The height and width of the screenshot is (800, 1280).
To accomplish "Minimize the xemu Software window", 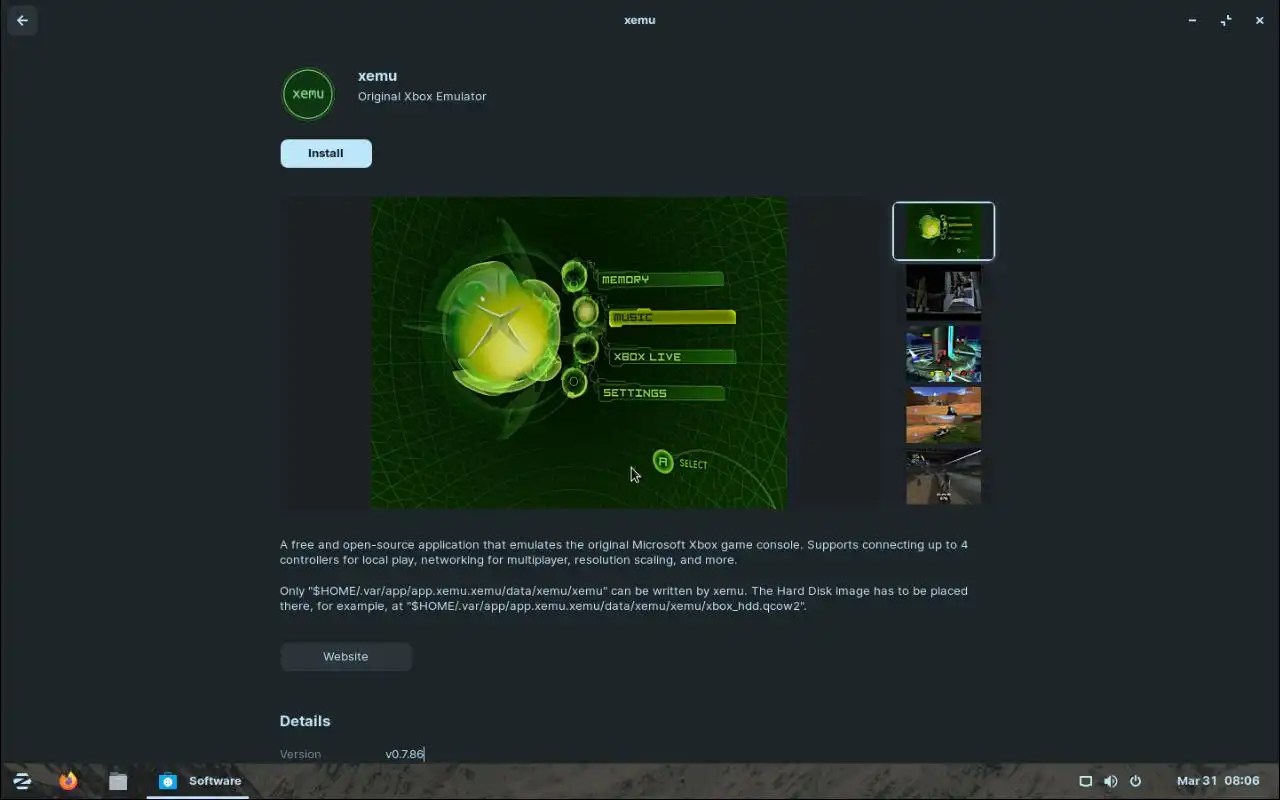I will click(x=1192, y=20).
